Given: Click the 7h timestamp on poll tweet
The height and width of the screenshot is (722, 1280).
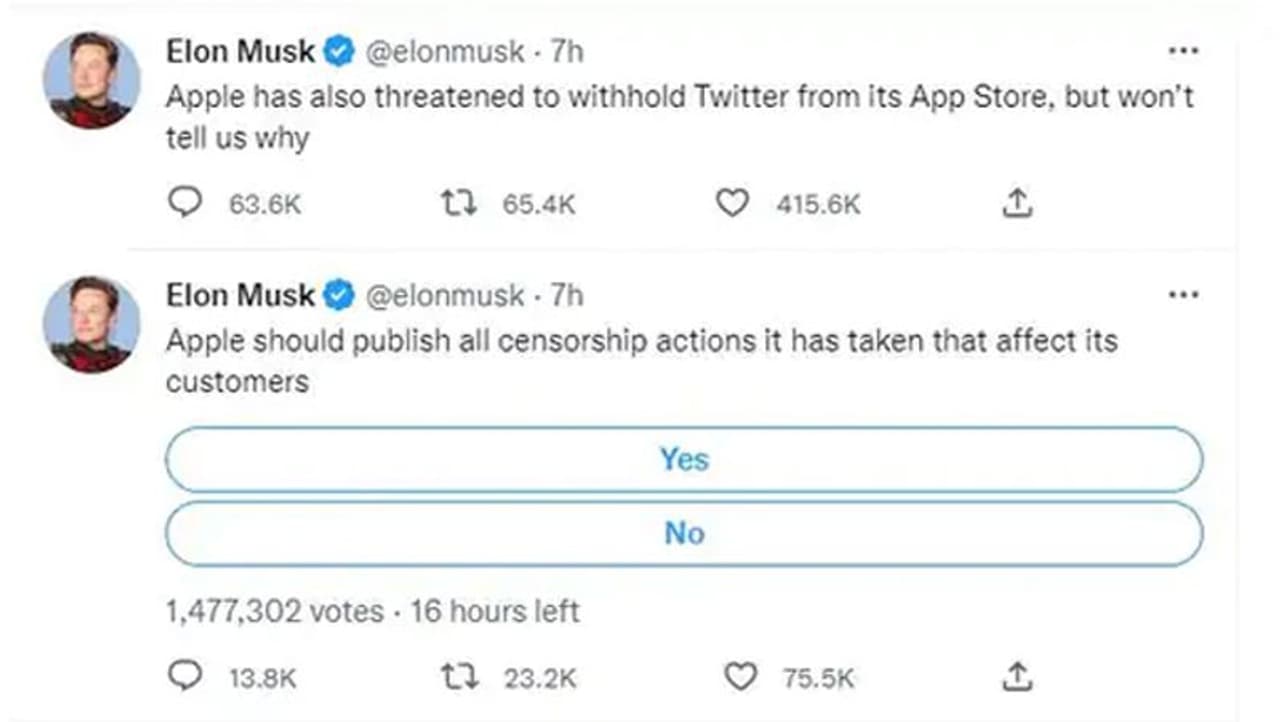Looking at the screenshot, I should [567, 296].
